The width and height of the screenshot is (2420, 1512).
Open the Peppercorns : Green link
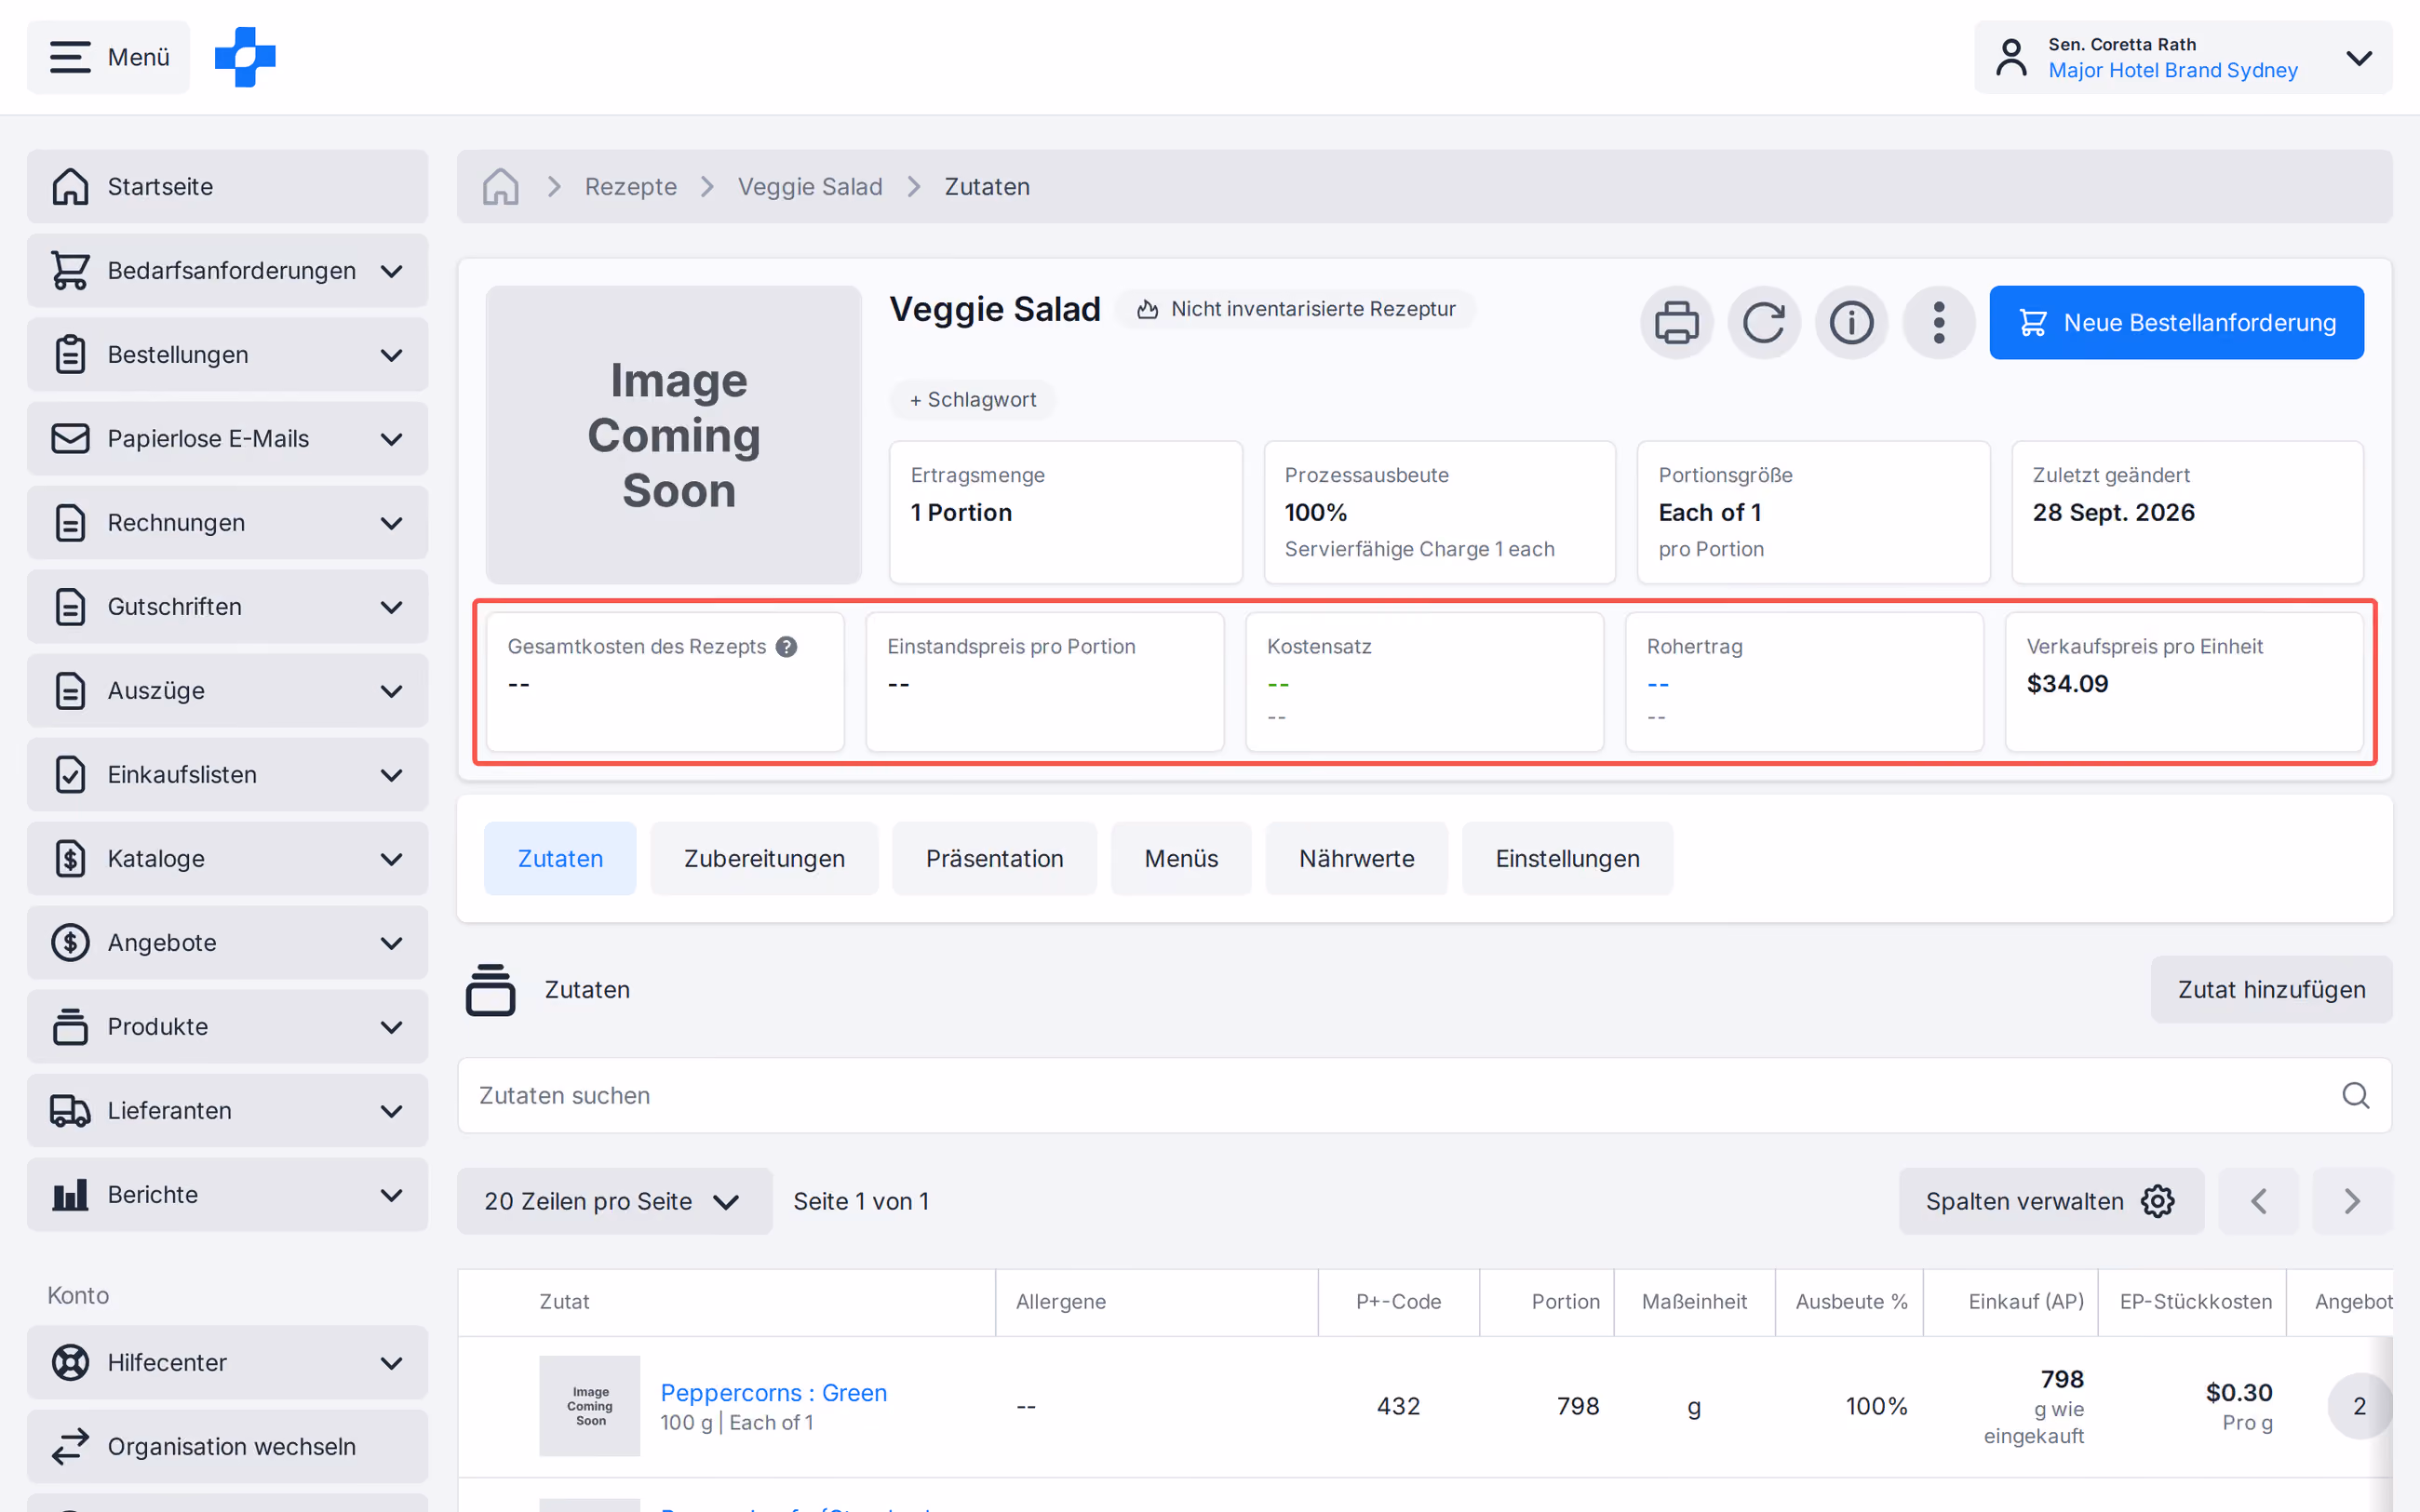click(x=773, y=1393)
